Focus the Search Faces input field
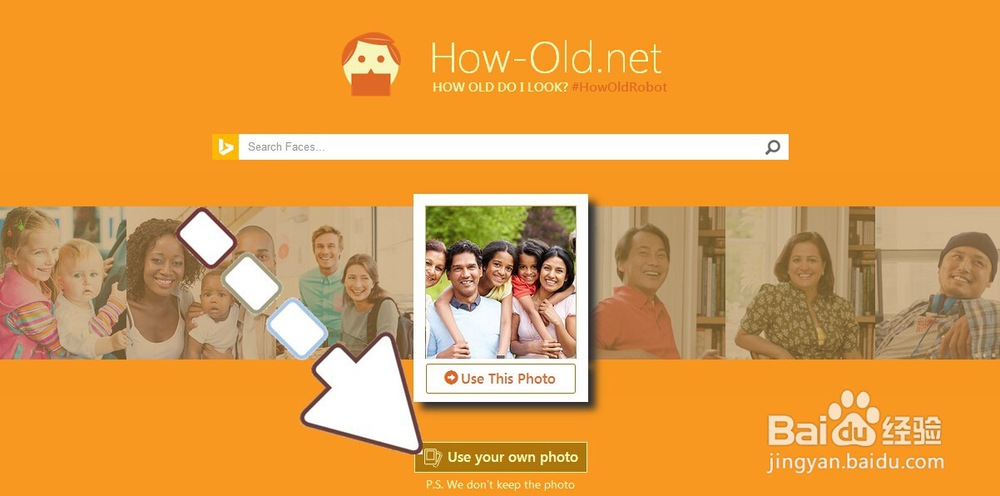 (x=501, y=147)
